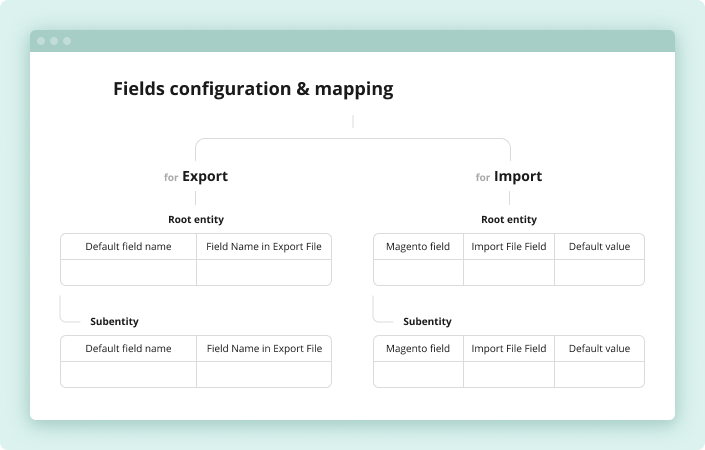705x450 pixels.
Task: Click empty cell under Subentity Magento field
Action: tap(418, 374)
